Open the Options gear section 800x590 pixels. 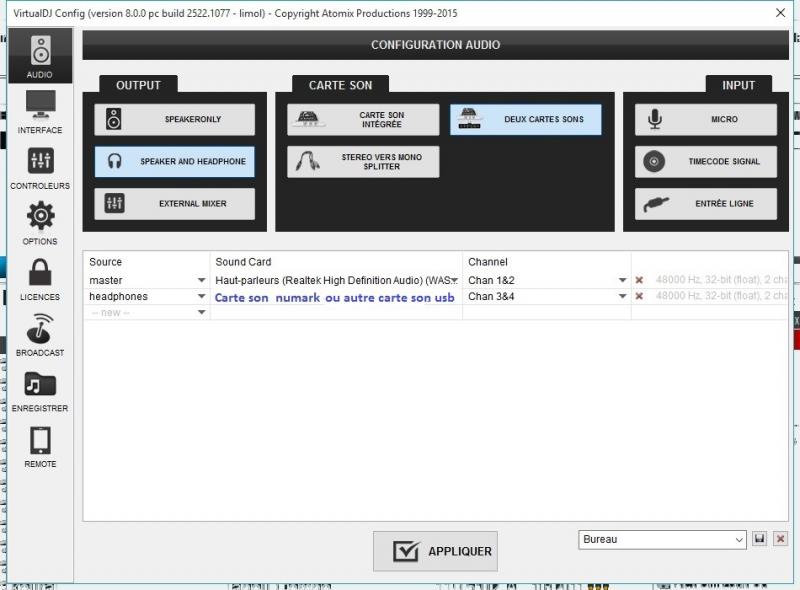coord(40,222)
